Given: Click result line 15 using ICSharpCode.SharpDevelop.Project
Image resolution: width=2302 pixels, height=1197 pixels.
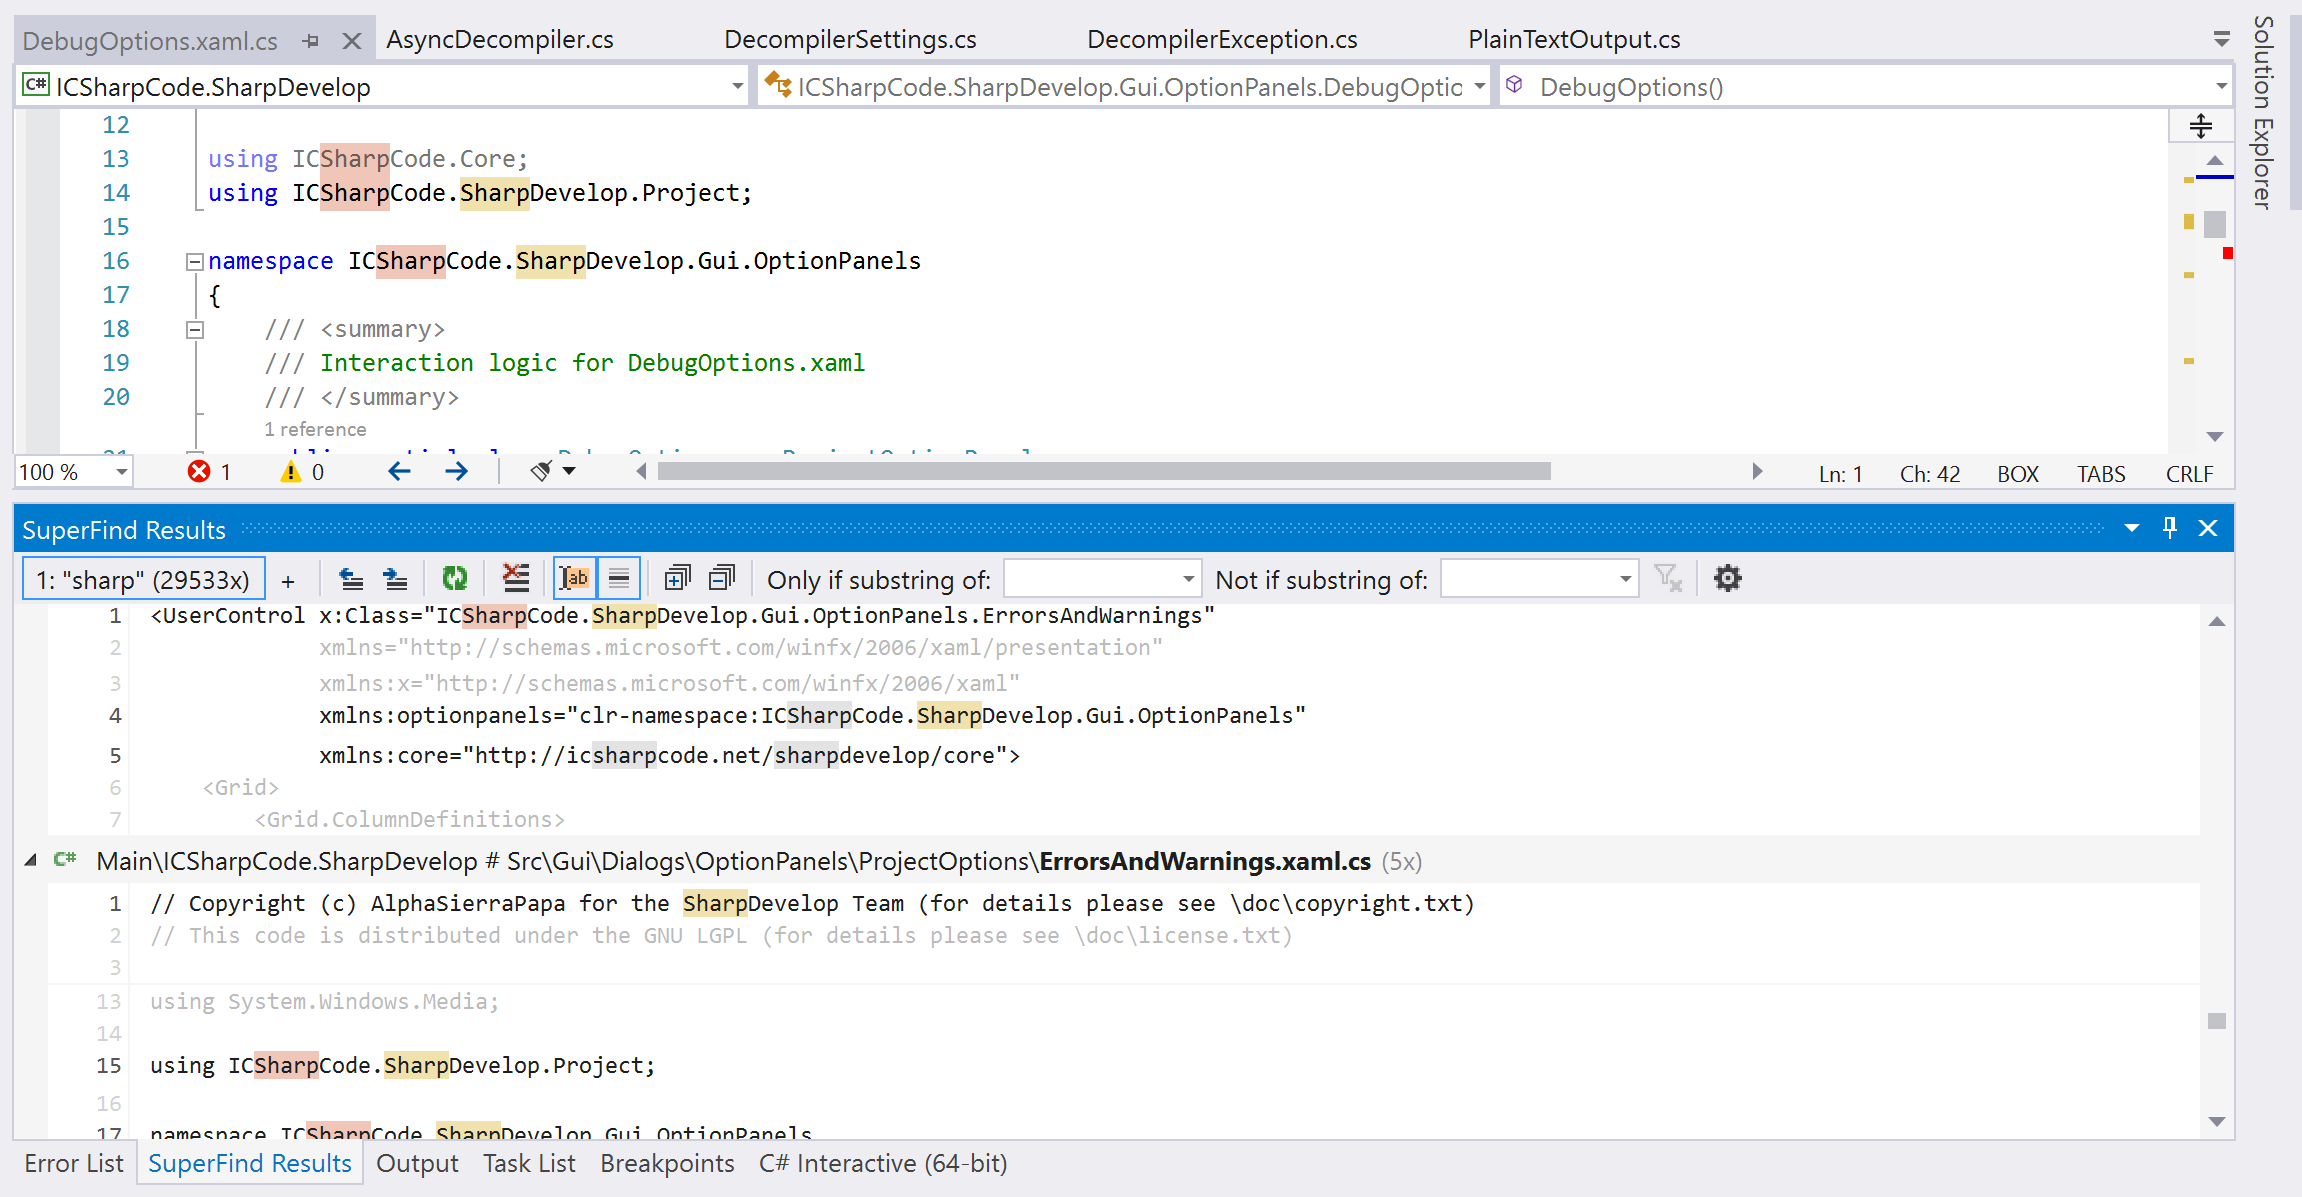Looking at the screenshot, I should pyautogui.click(x=402, y=1066).
